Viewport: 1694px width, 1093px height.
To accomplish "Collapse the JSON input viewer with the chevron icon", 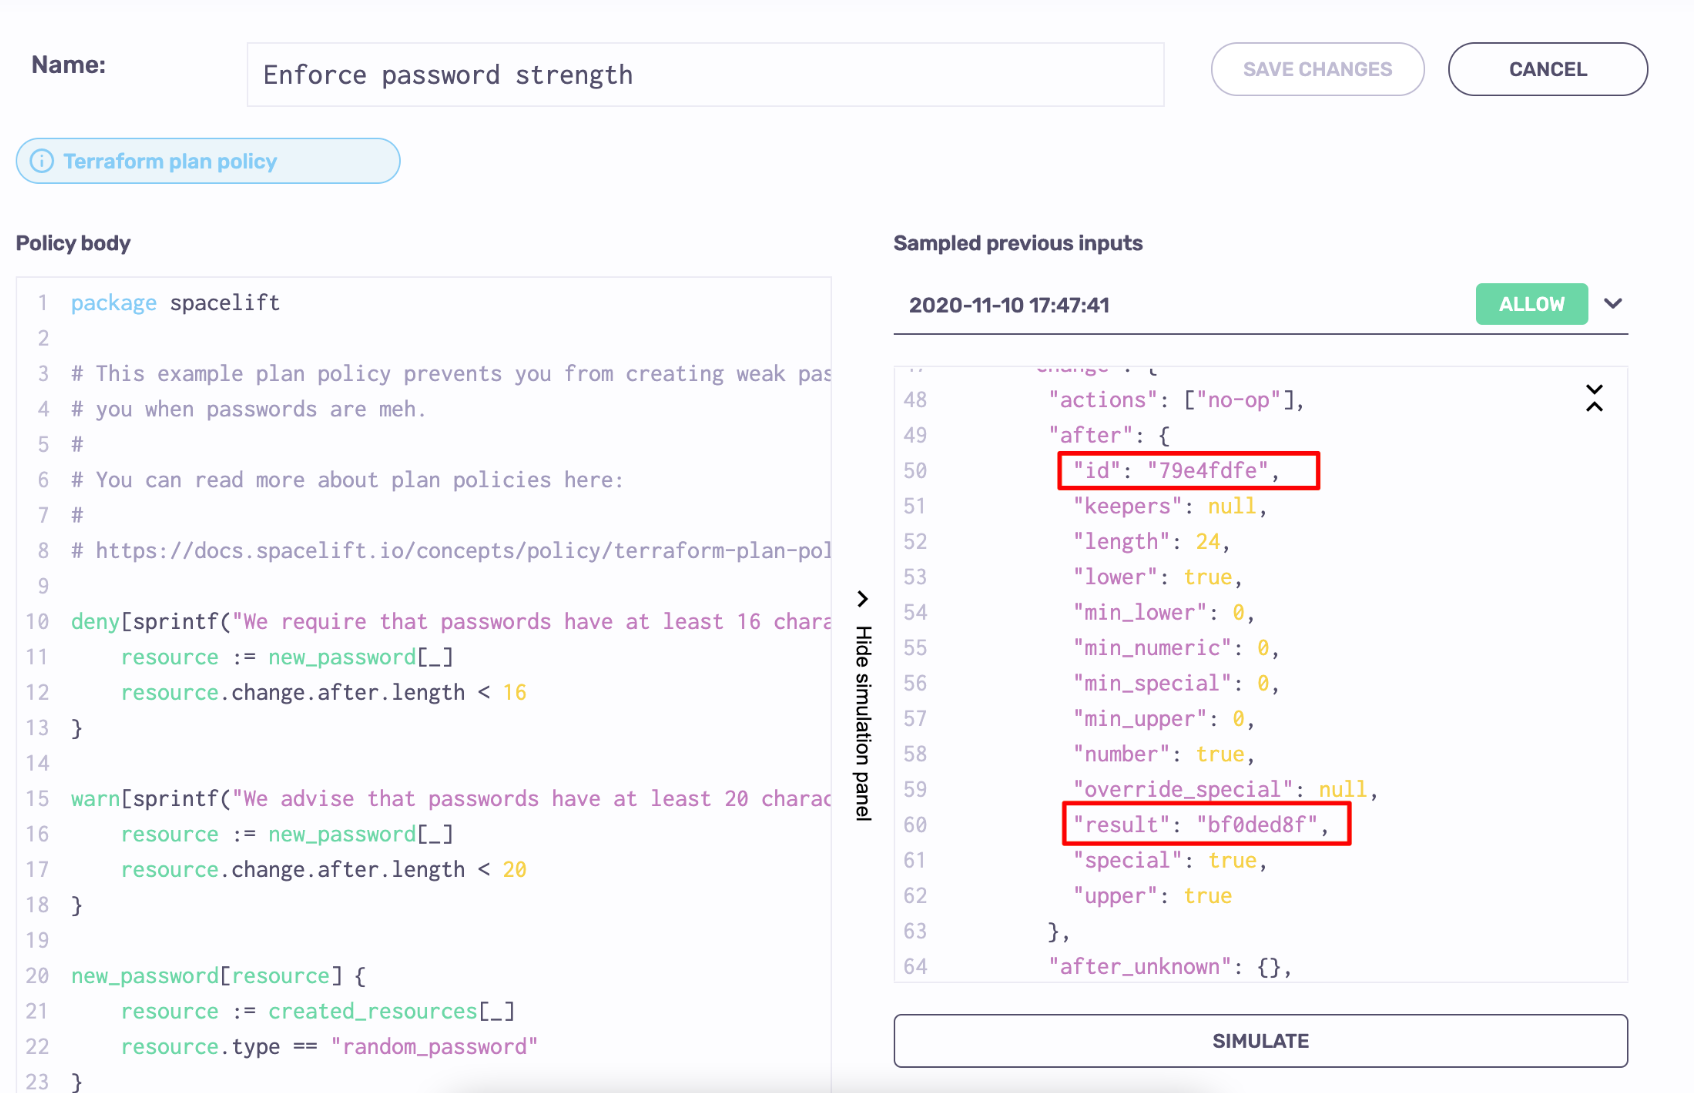I will click(1594, 398).
